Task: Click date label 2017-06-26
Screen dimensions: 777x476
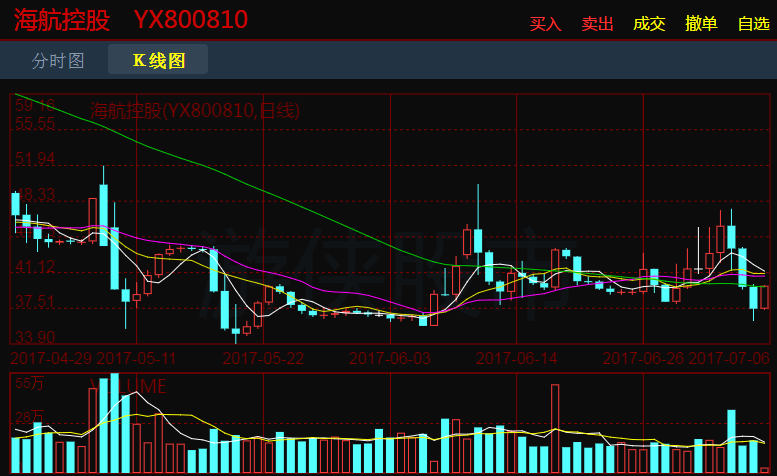Action: (x=643, y=358)
